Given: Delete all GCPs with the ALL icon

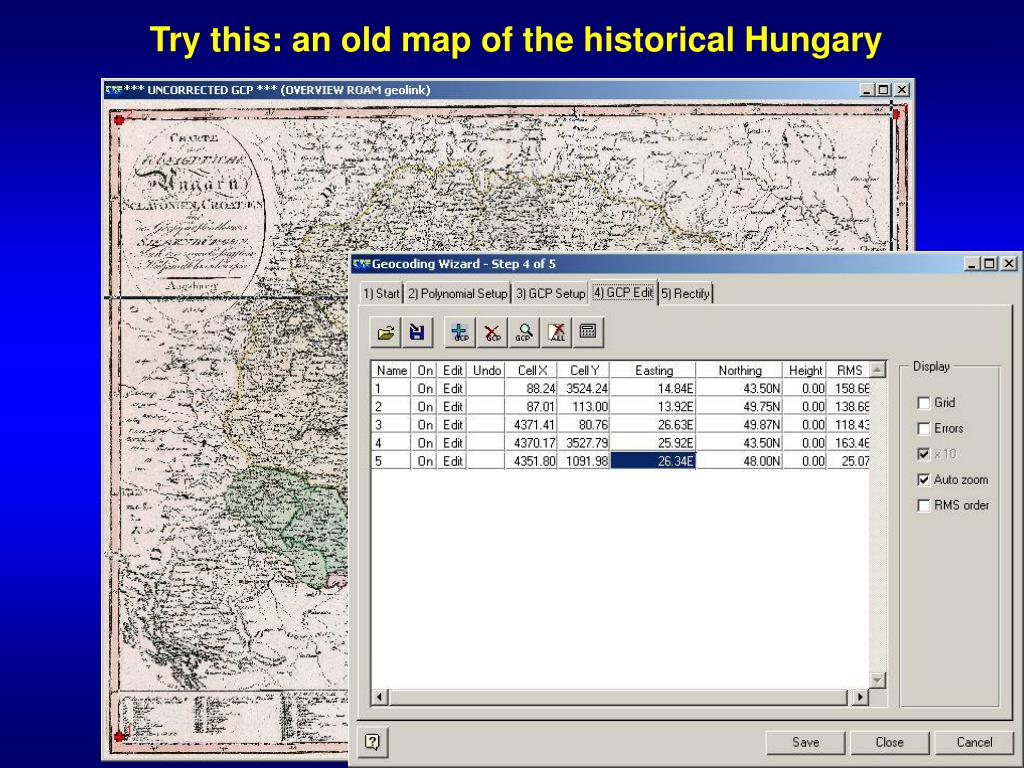Looking at the screenshot, I should tap(556, 332).
